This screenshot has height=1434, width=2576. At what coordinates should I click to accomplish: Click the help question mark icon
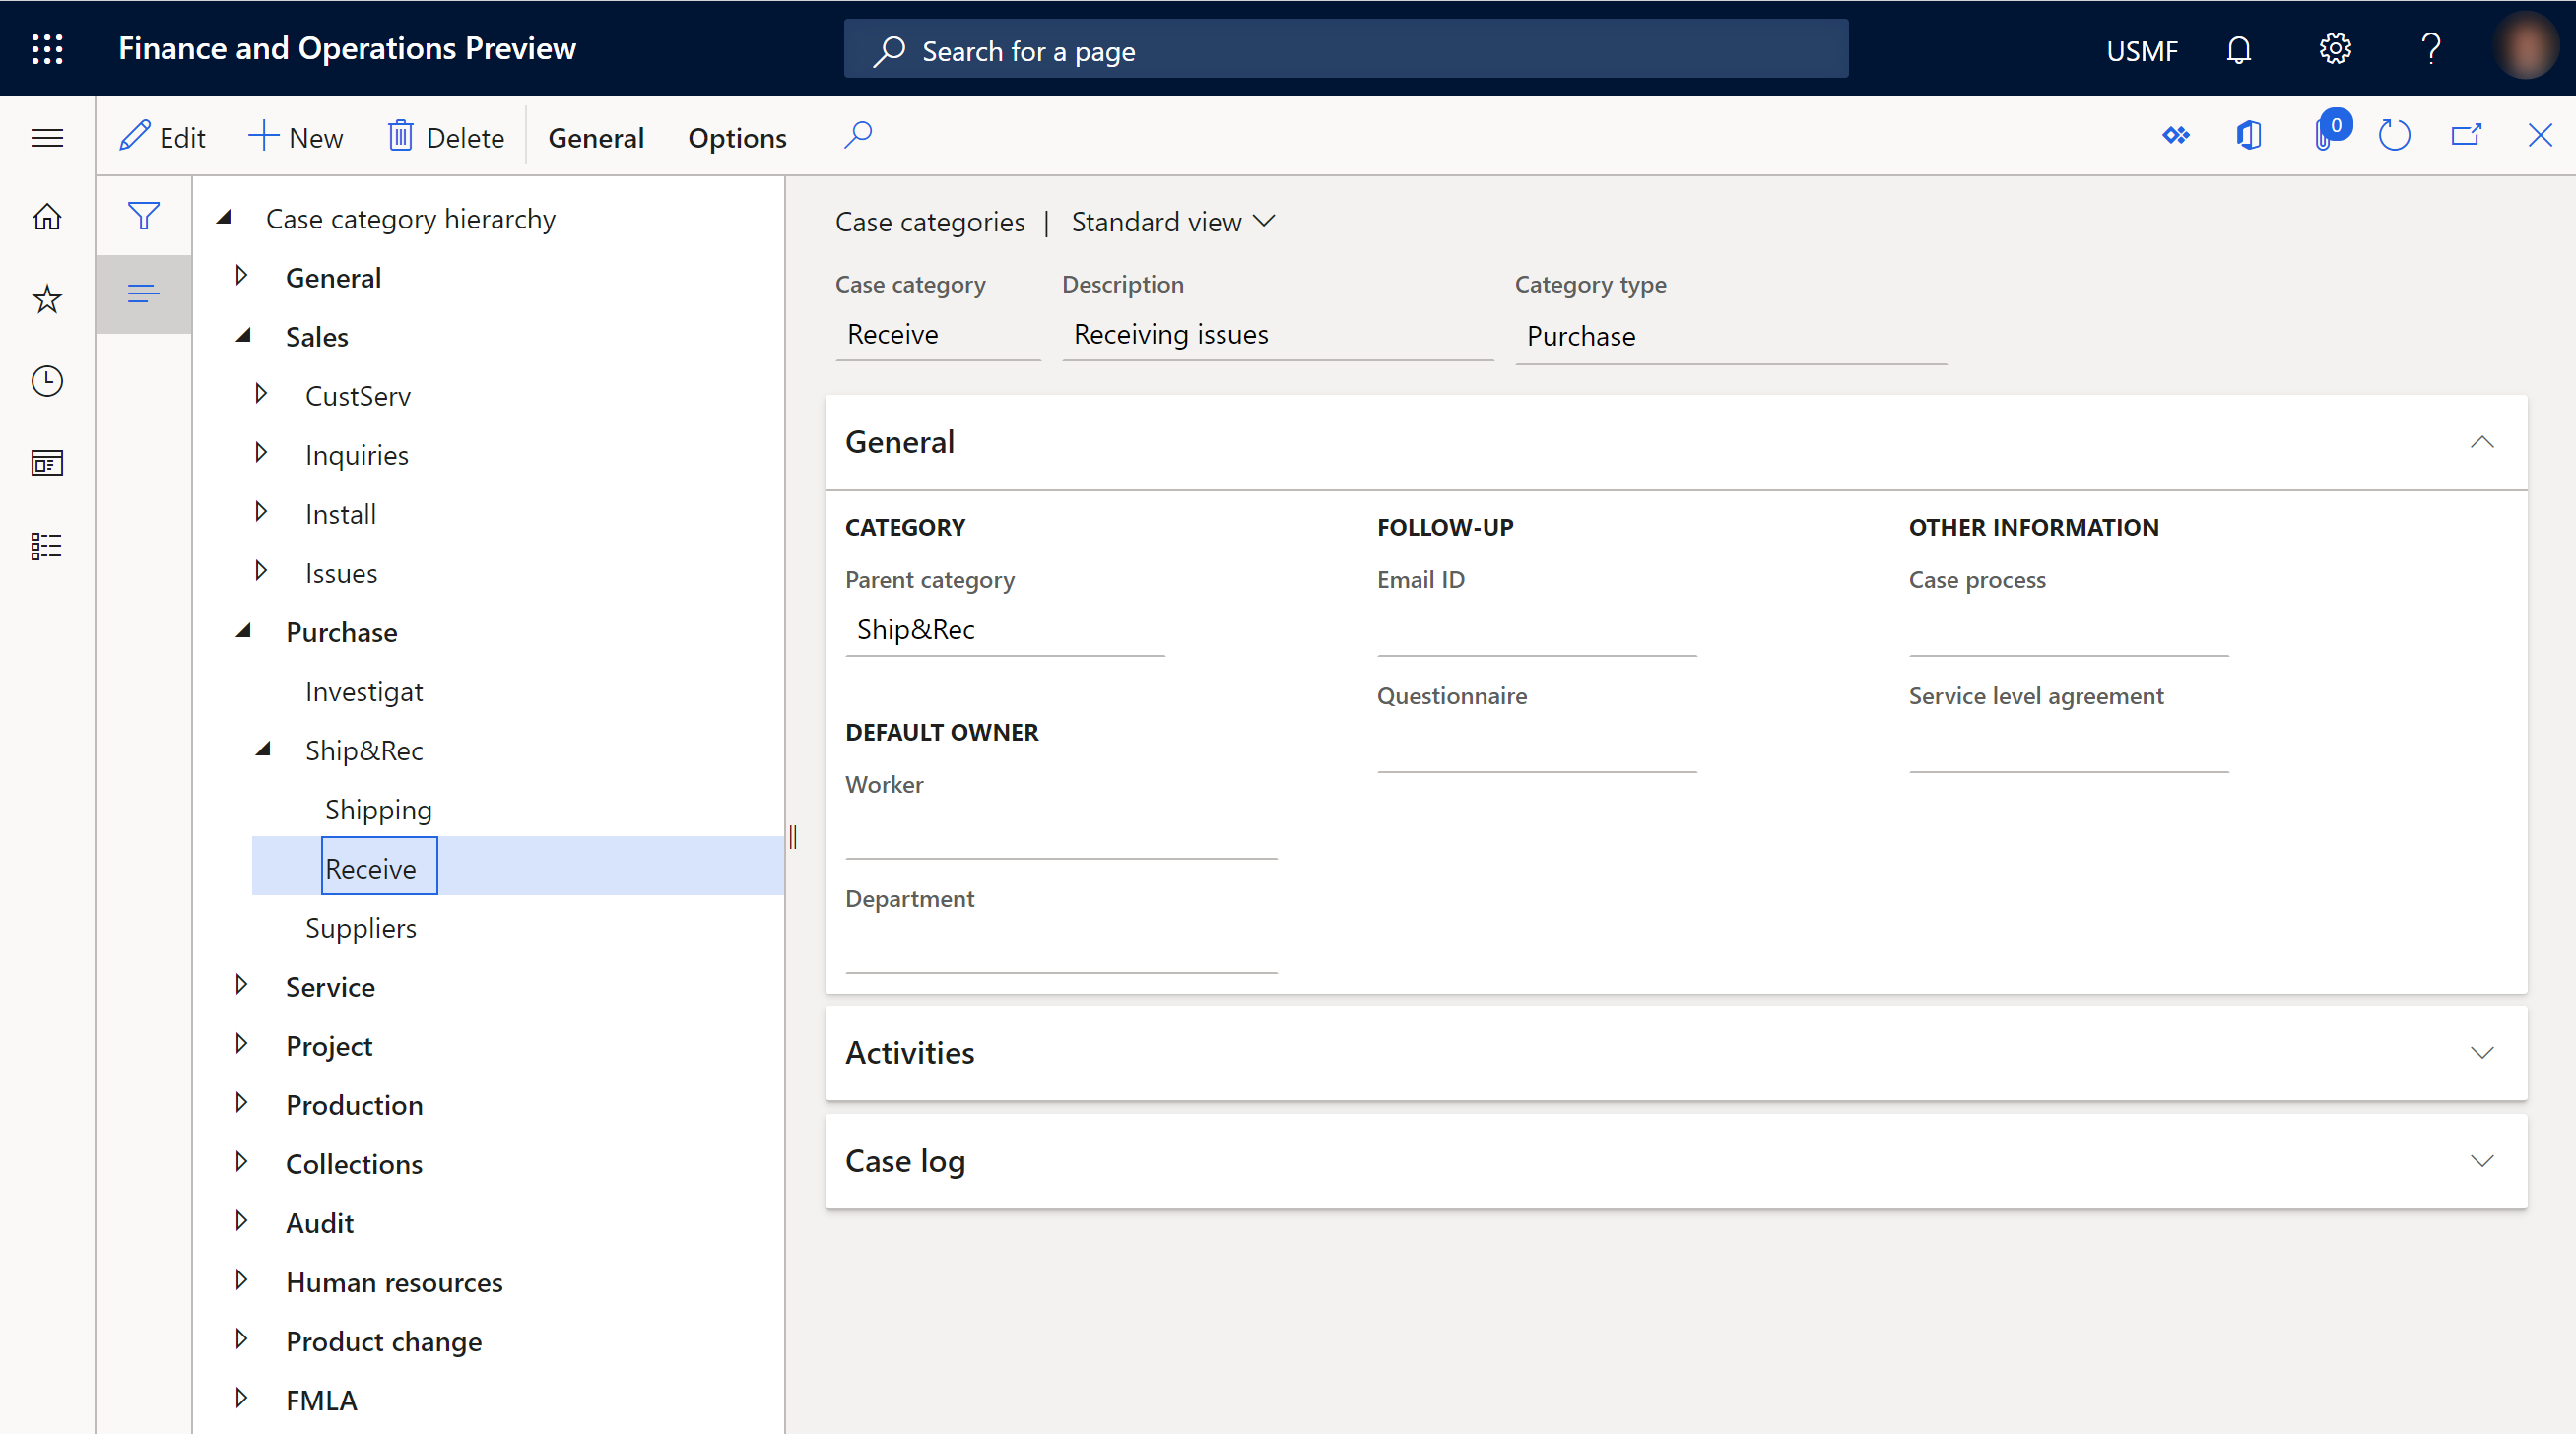tap(2431, 49)
